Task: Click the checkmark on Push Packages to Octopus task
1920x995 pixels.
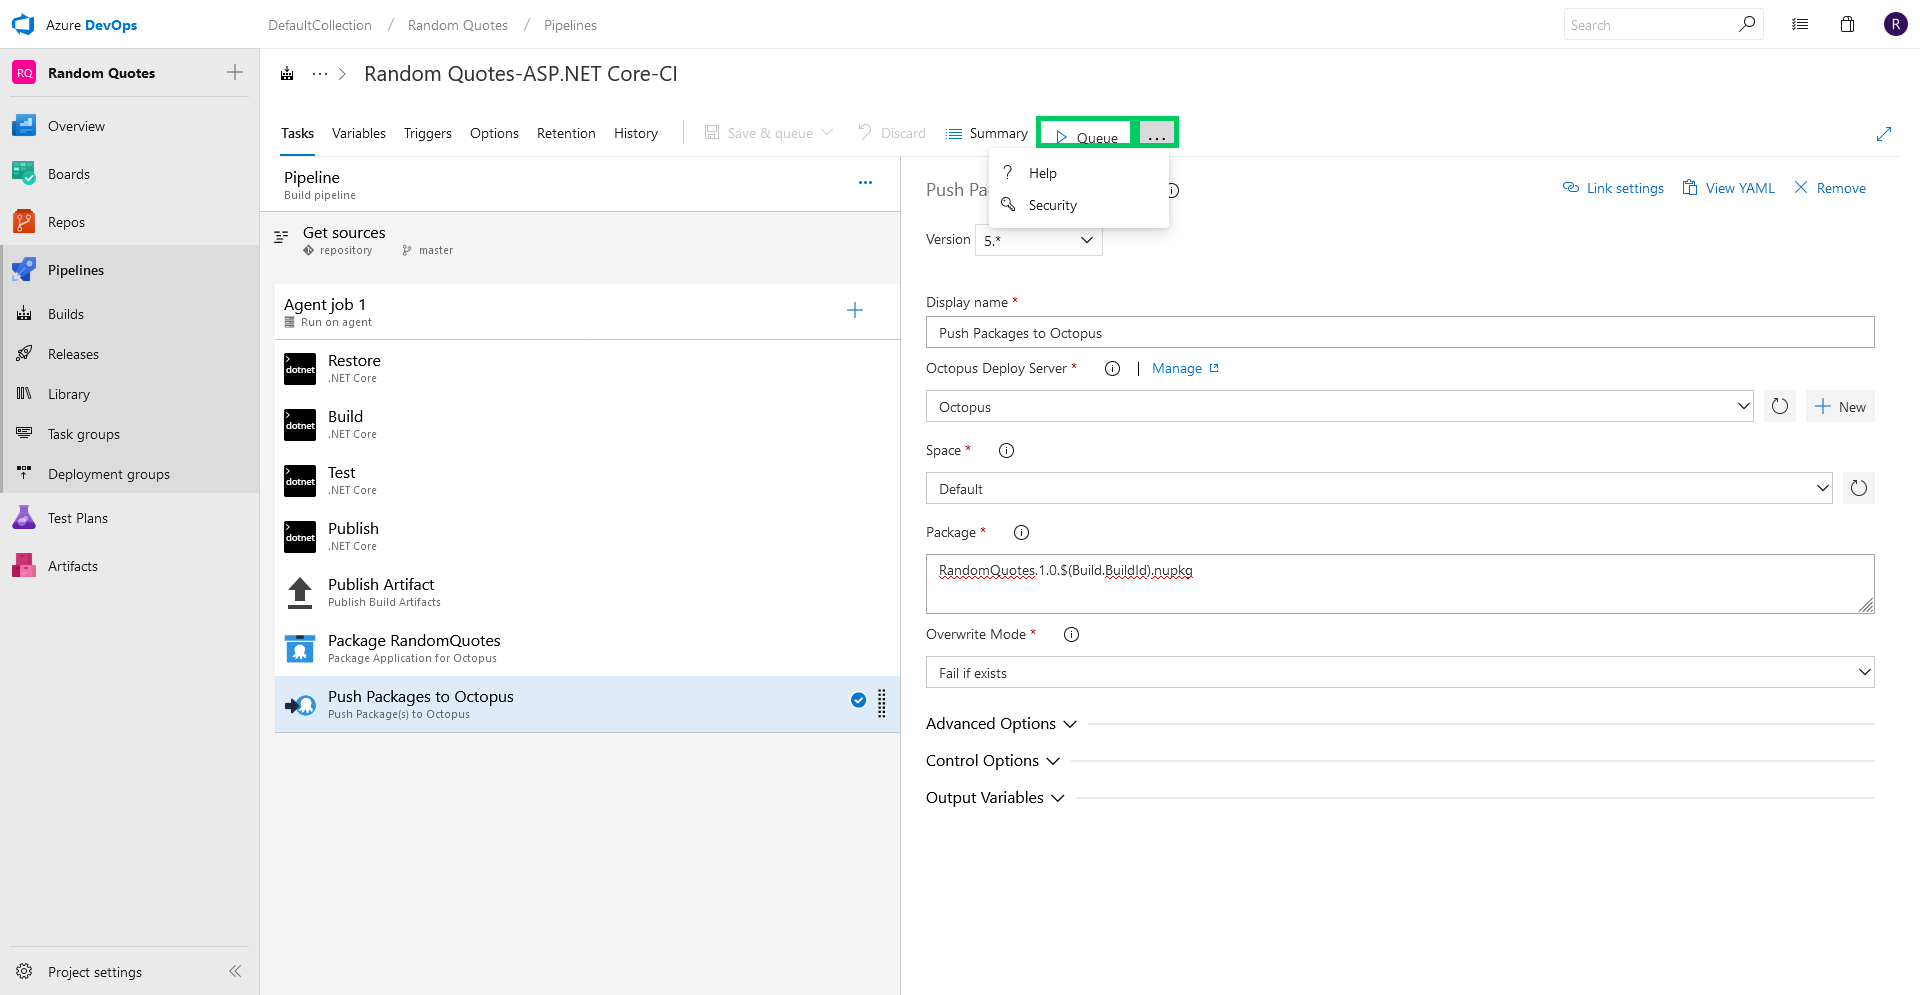Action: click(x=858, y=700)
